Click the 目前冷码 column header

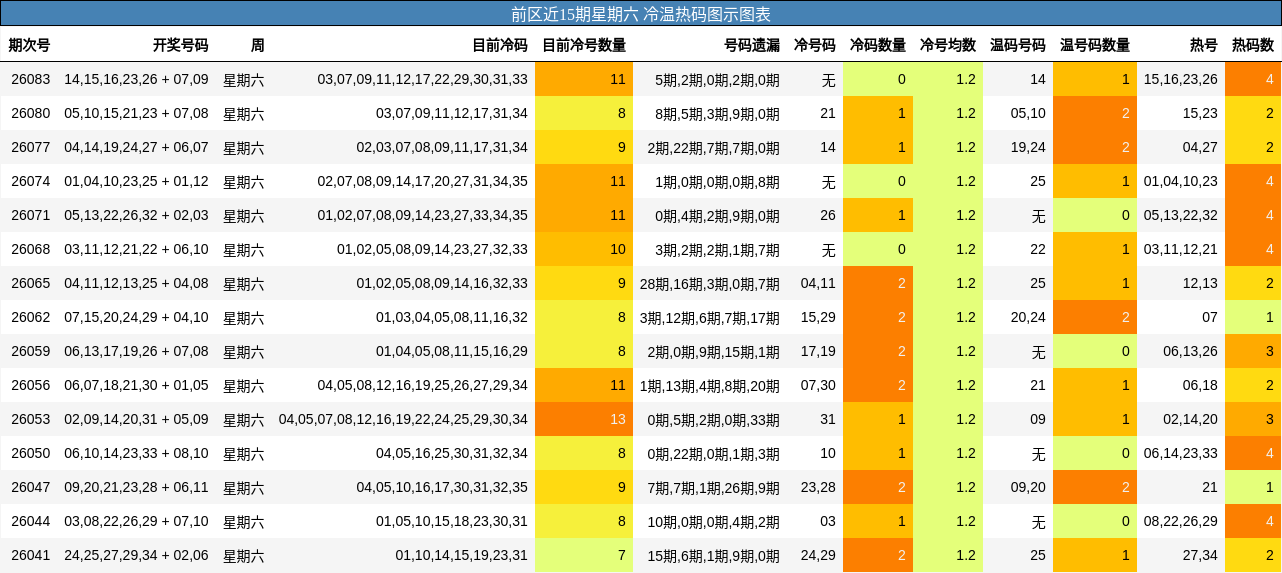pyautogui.click(x=500, y=45)
